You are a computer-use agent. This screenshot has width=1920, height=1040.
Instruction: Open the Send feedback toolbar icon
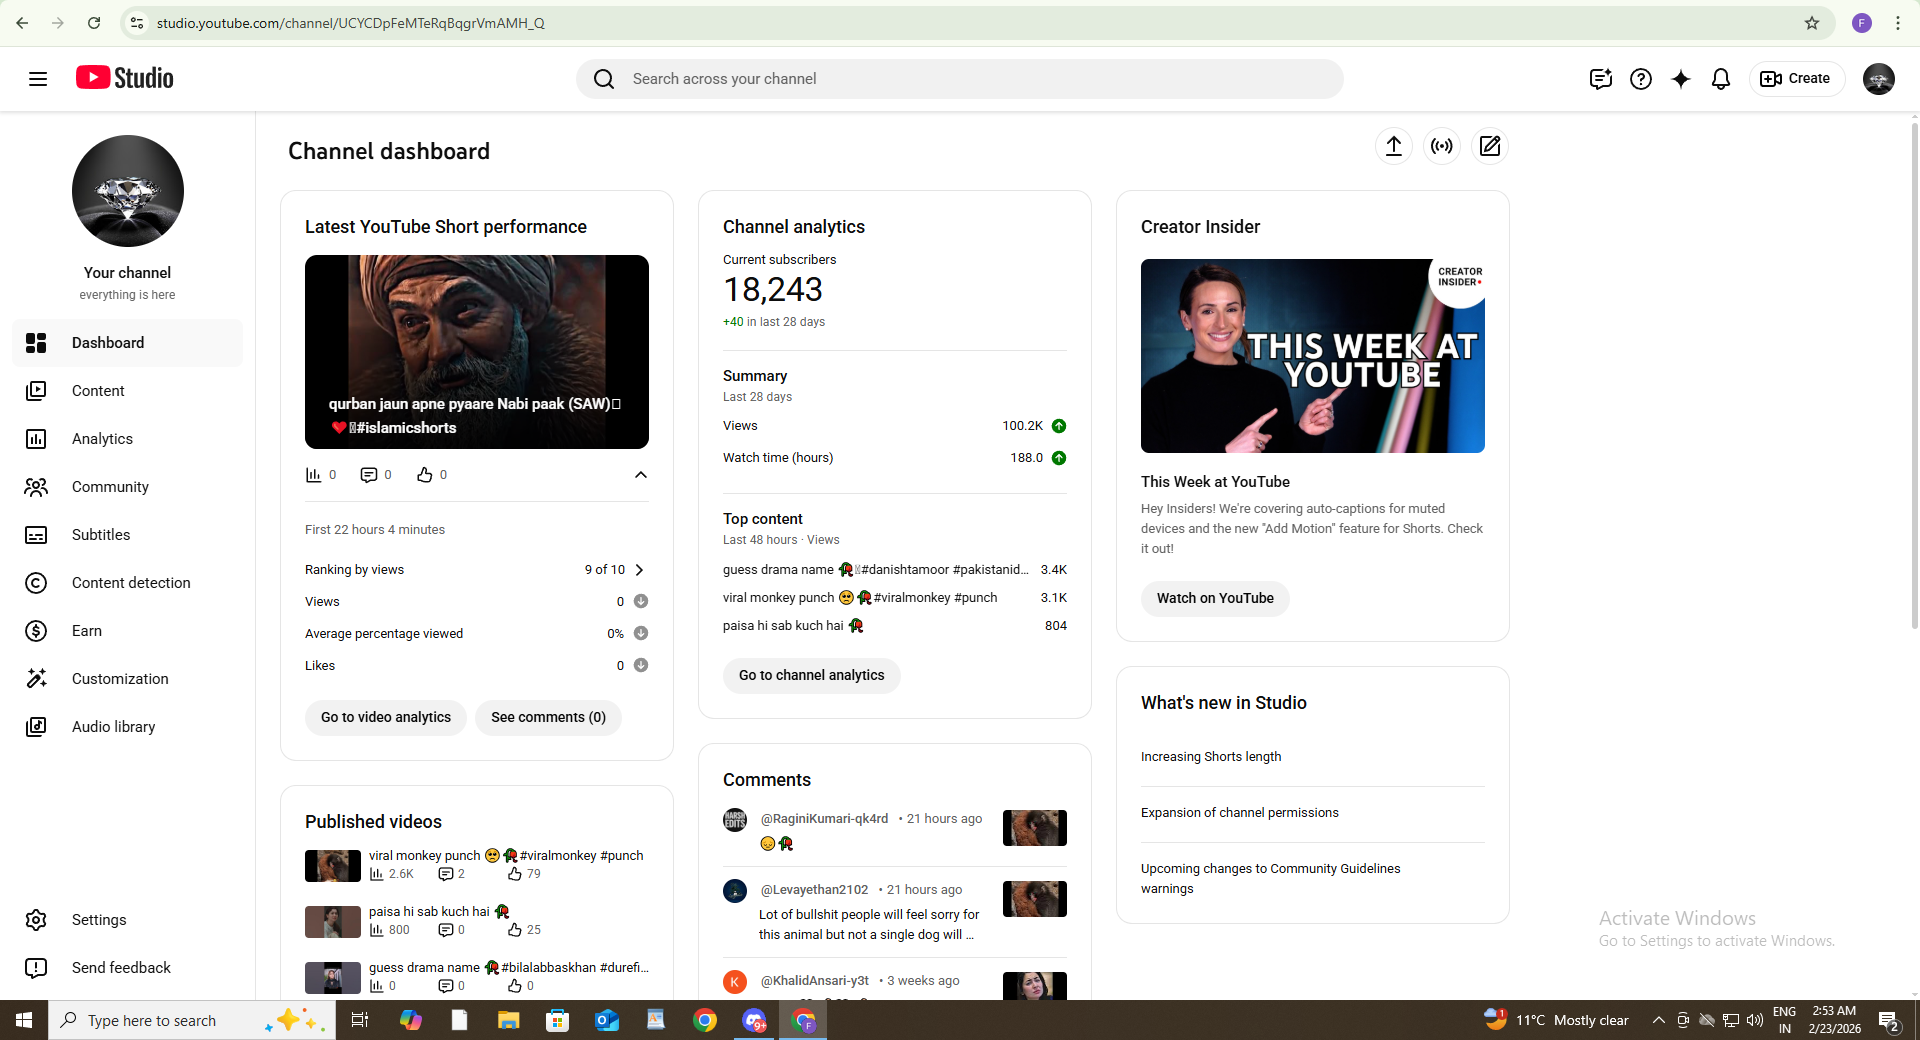(1600, 79)
